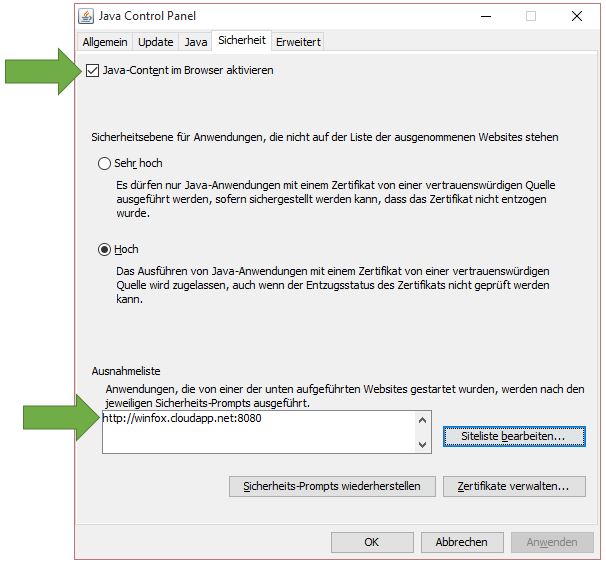The image size is (606, 564).
Task: Select the Sehr hoch security level
Action: [104, 163]
